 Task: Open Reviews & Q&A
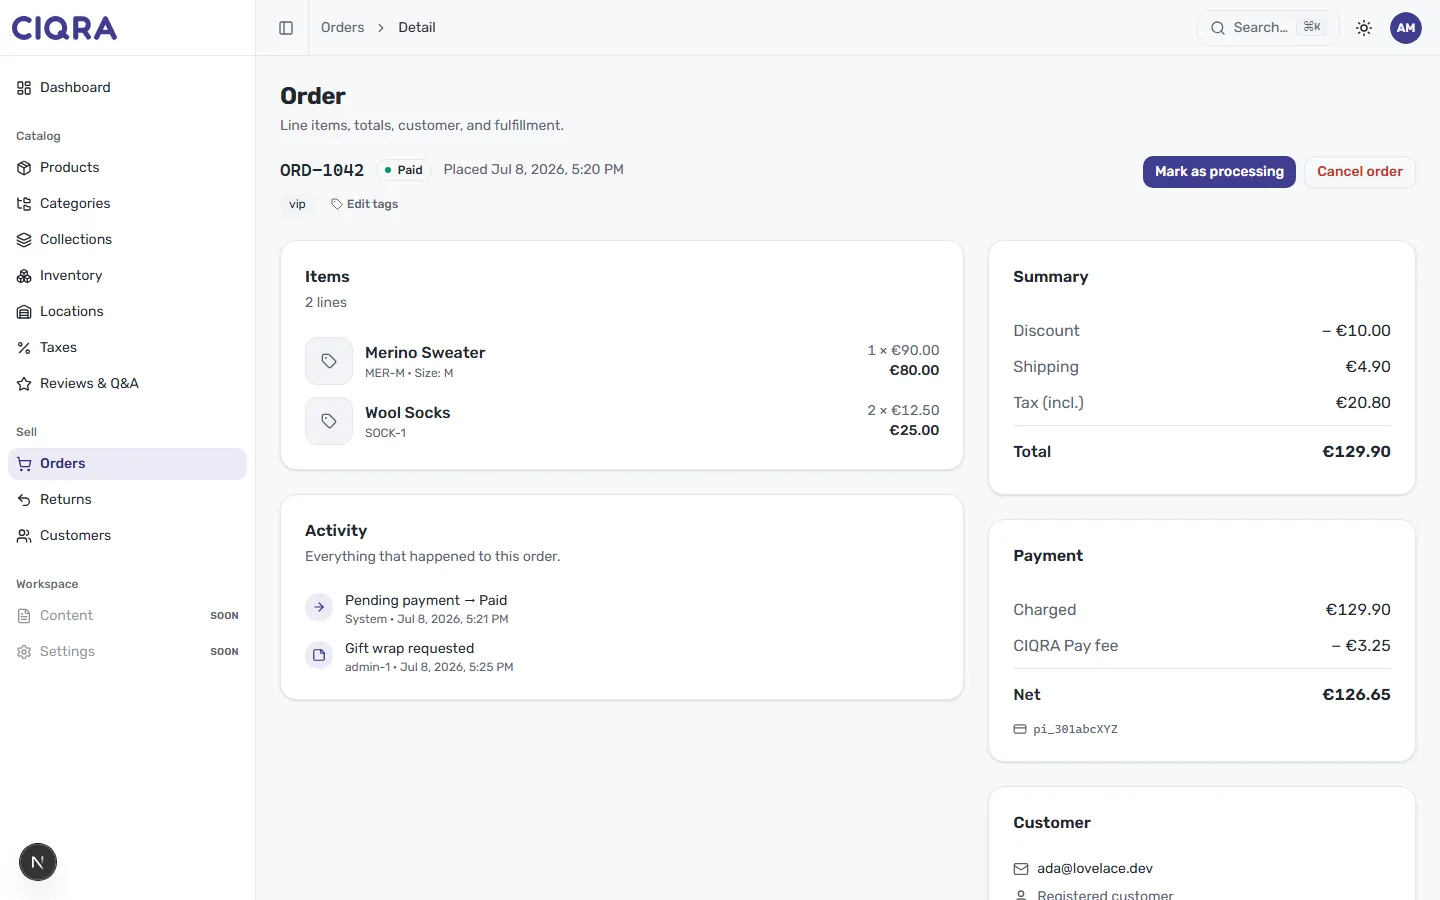pos(127,384)
